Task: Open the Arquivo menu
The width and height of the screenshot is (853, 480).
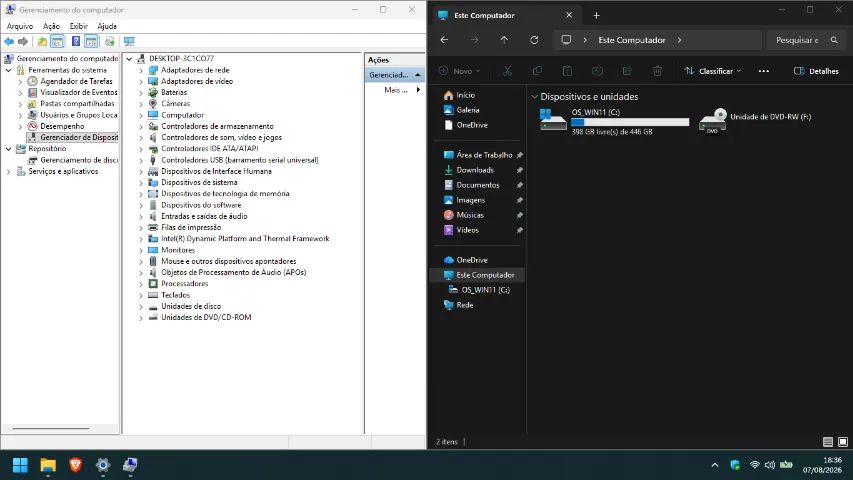Action: coord(20,26)
